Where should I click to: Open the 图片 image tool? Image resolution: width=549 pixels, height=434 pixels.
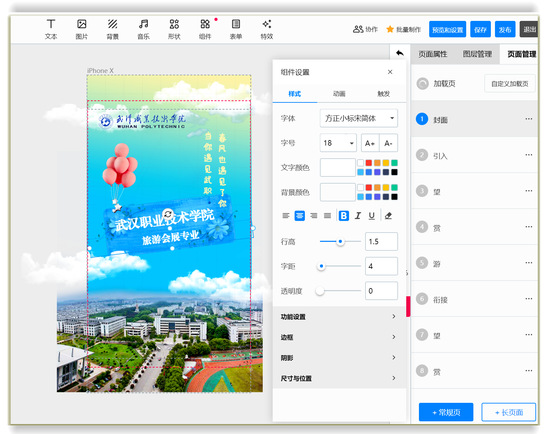tap(82, 29)
